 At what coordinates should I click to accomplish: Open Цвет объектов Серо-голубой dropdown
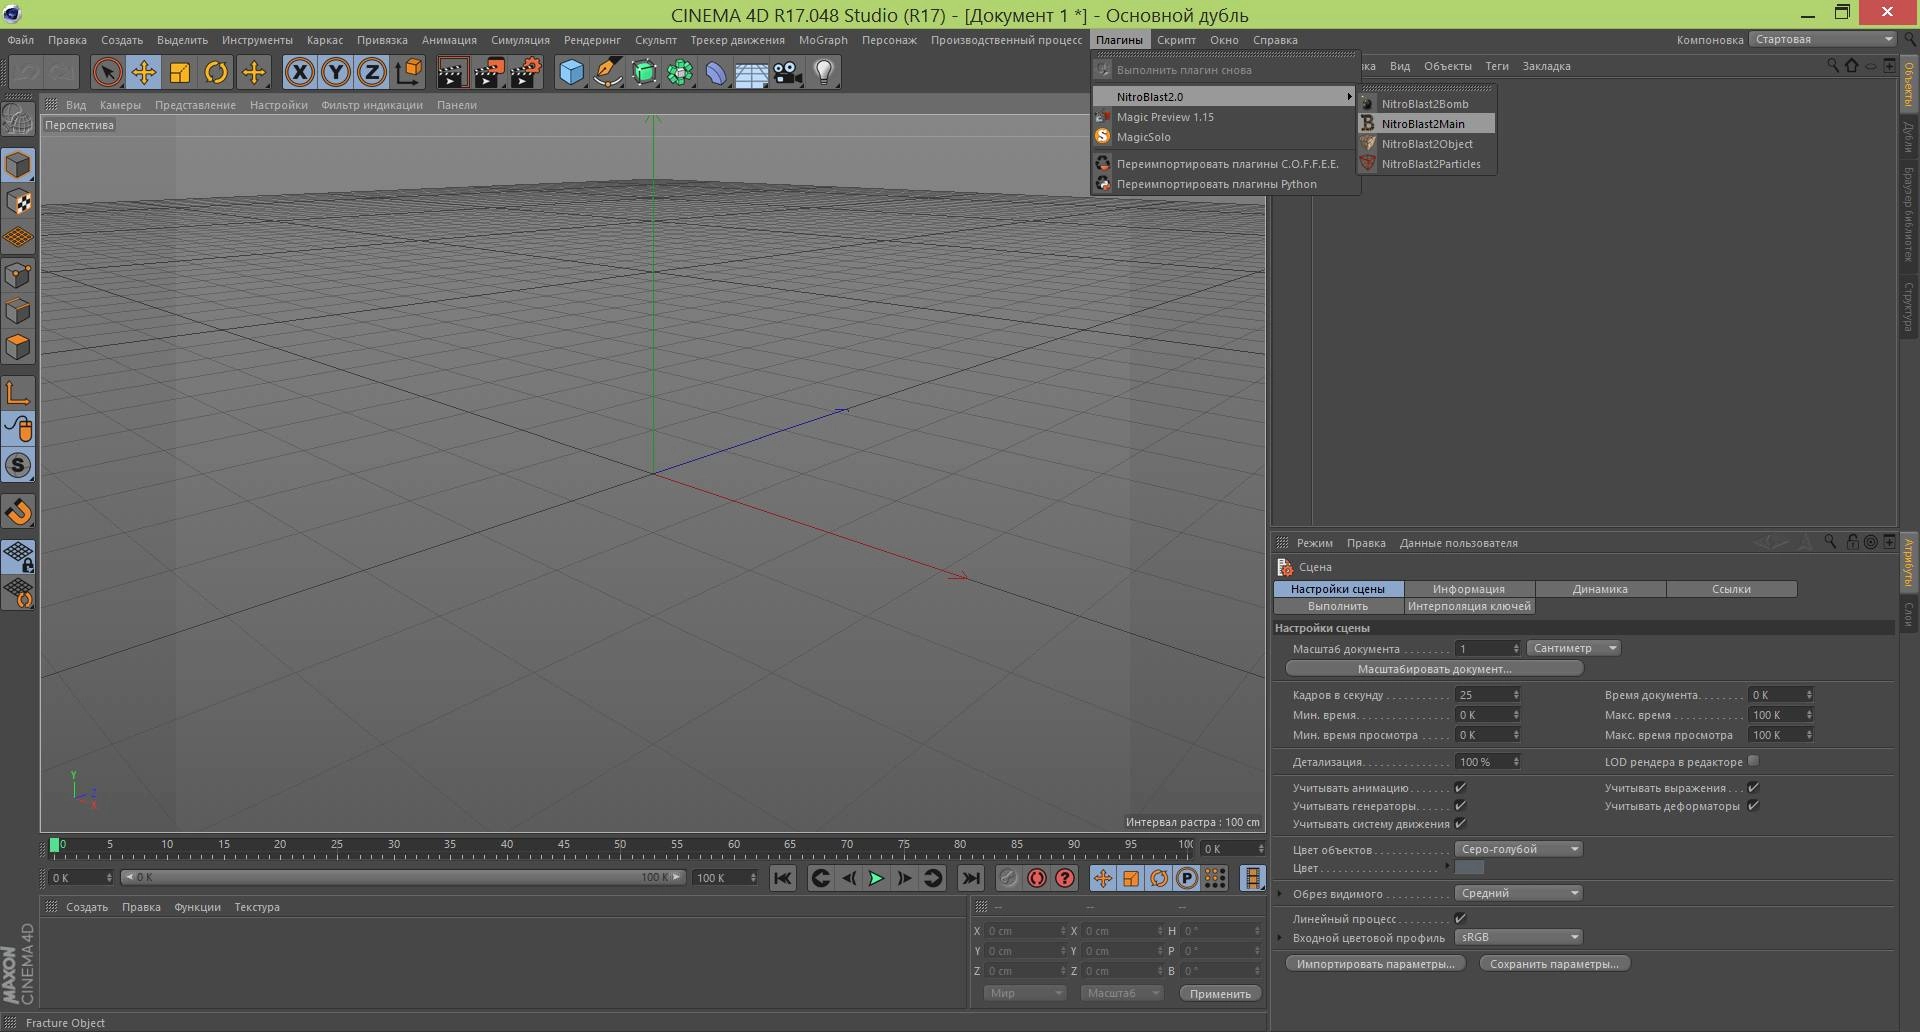coord(1518,849)
